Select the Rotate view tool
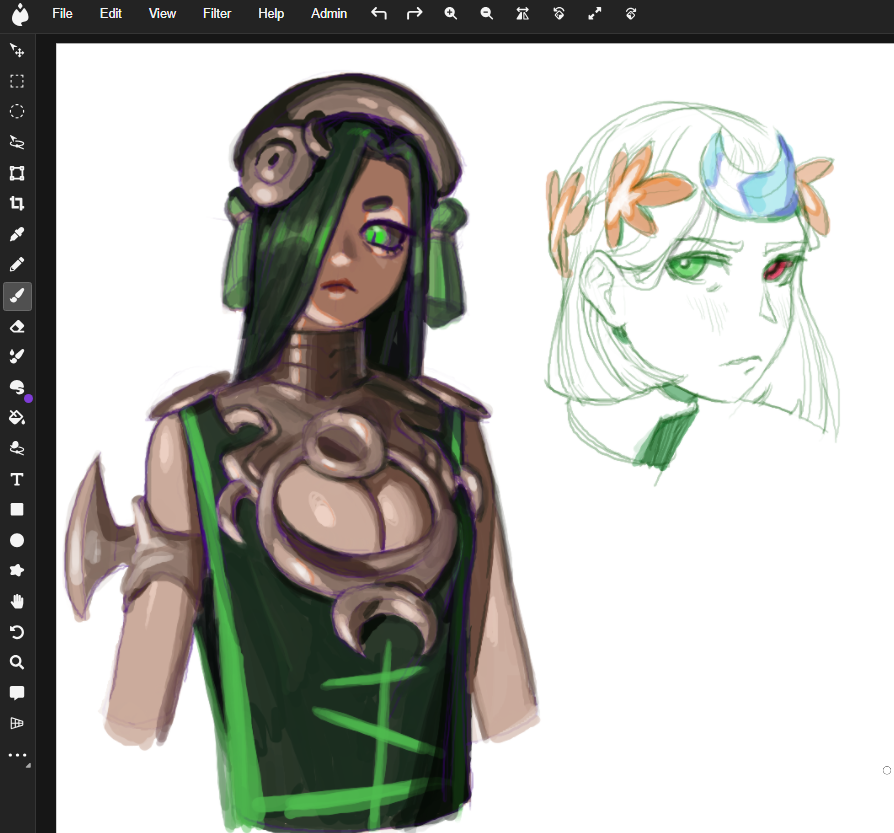This screenshot has height=833, width=894. coord(17,632)
